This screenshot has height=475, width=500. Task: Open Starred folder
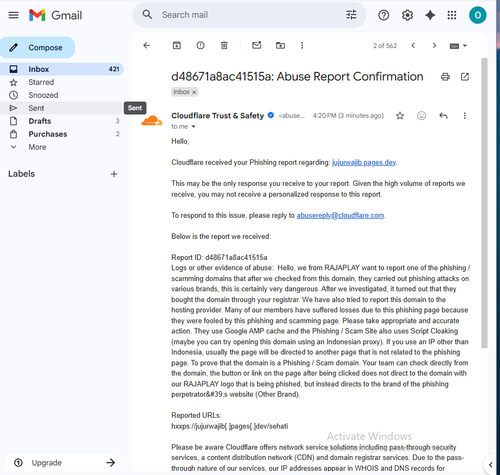(x=62, y=82)
